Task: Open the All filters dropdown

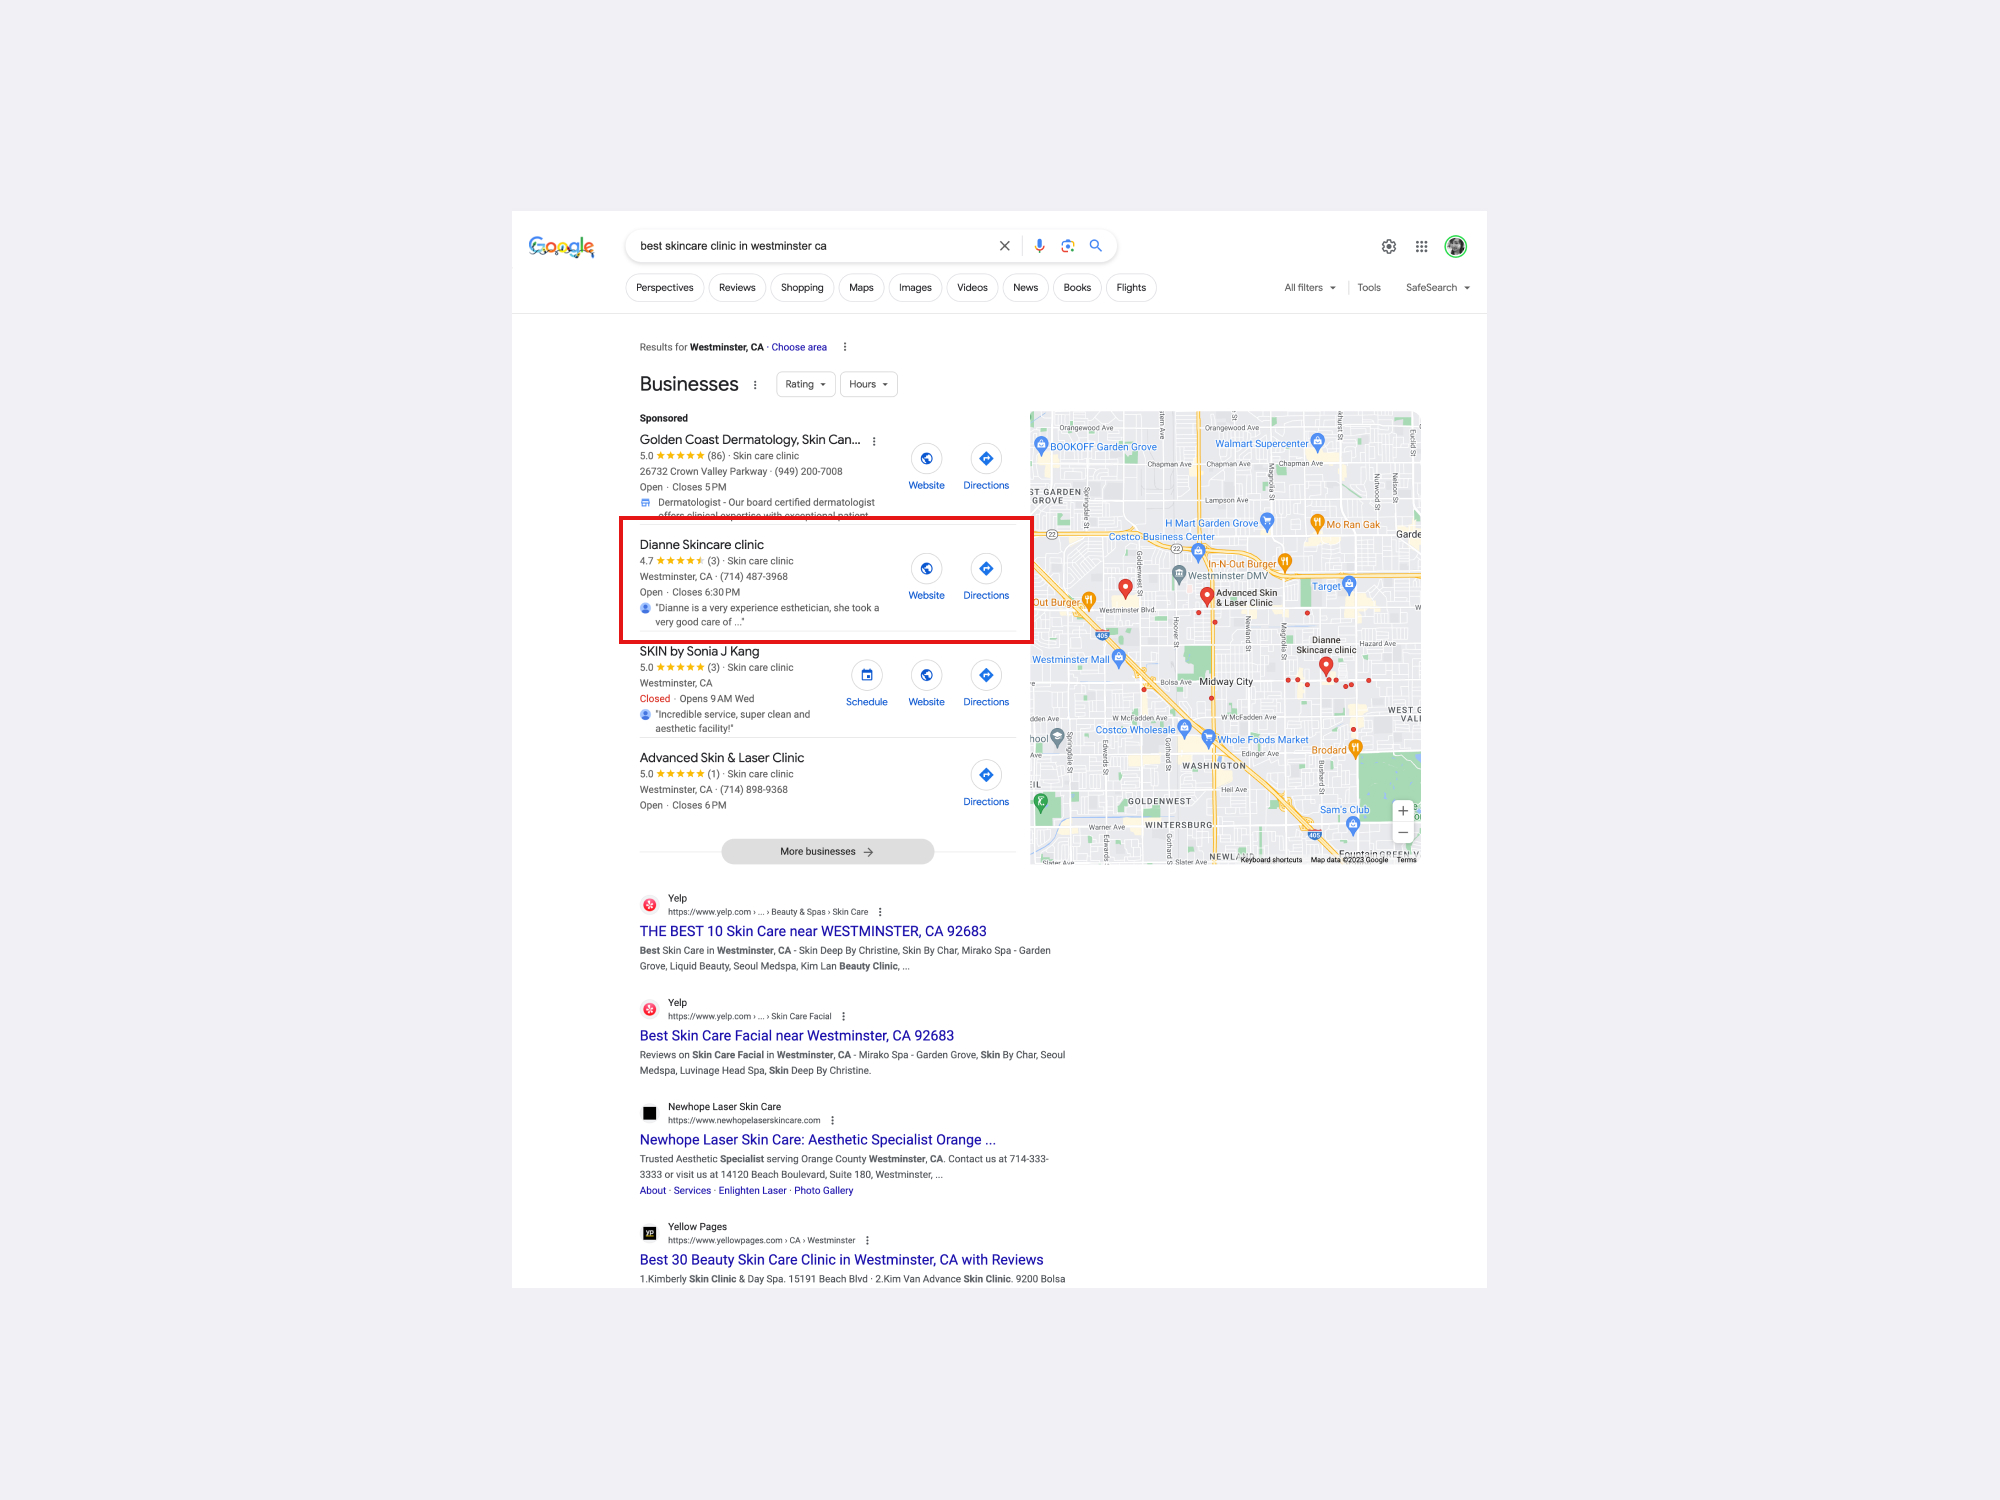Action: [x=1310, y=288]
